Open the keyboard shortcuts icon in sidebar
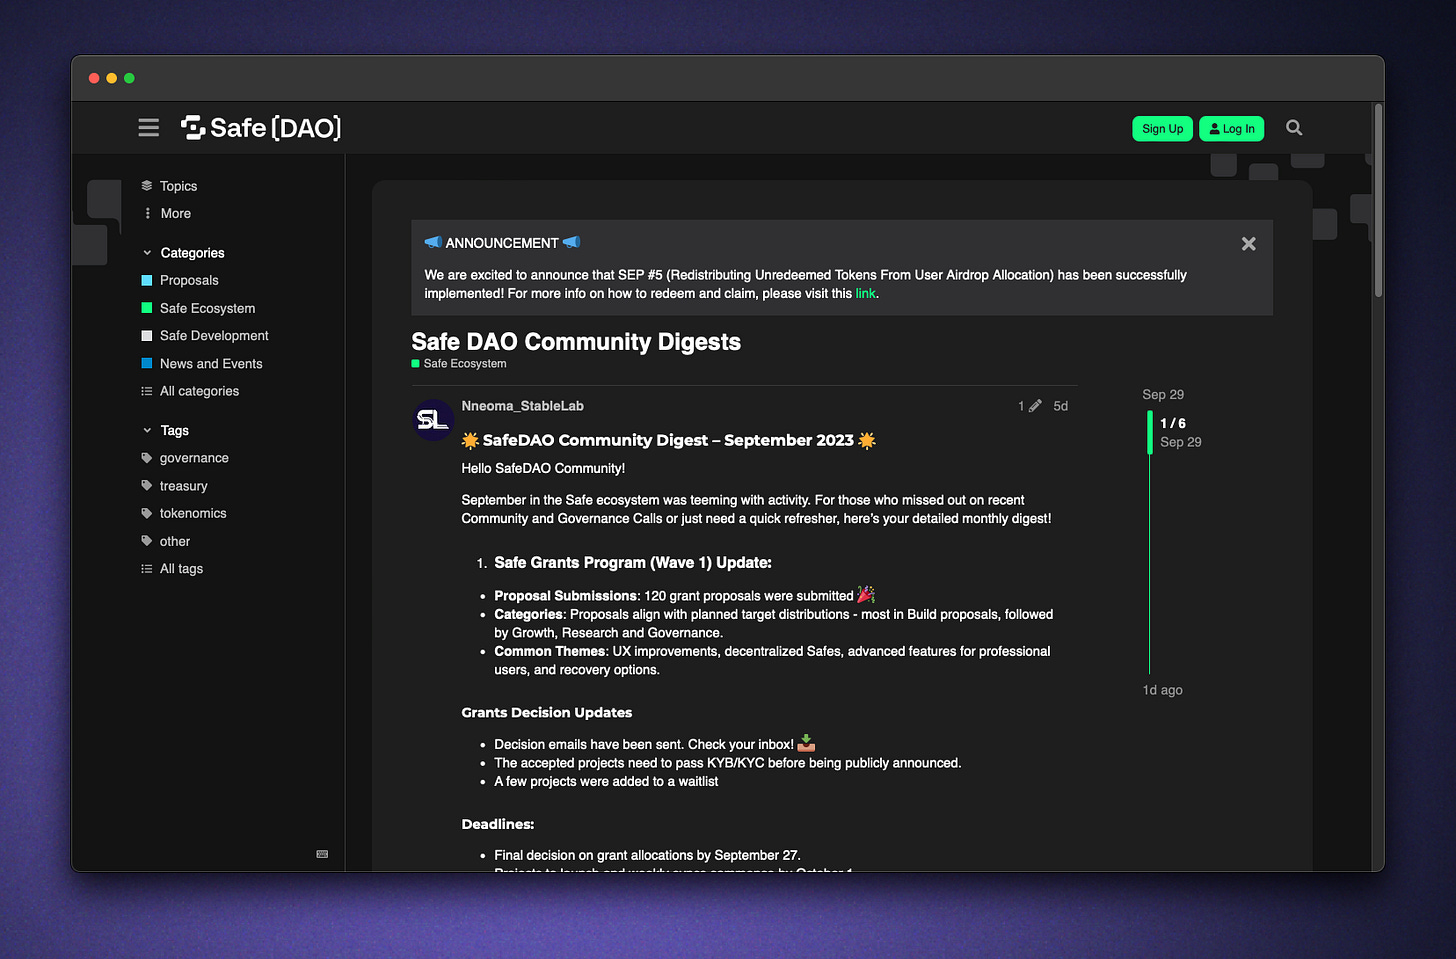Viewport: 1456px width, 959px height. click(x=322, y=854)
